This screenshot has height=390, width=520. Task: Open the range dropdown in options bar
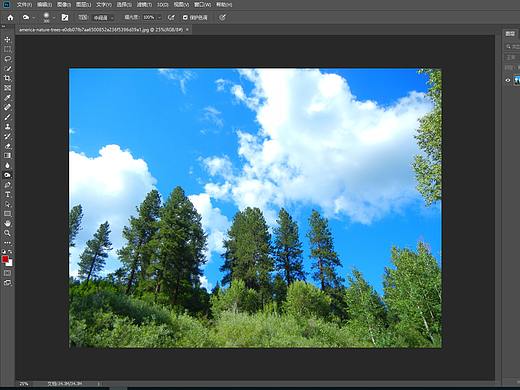(103, 18)
